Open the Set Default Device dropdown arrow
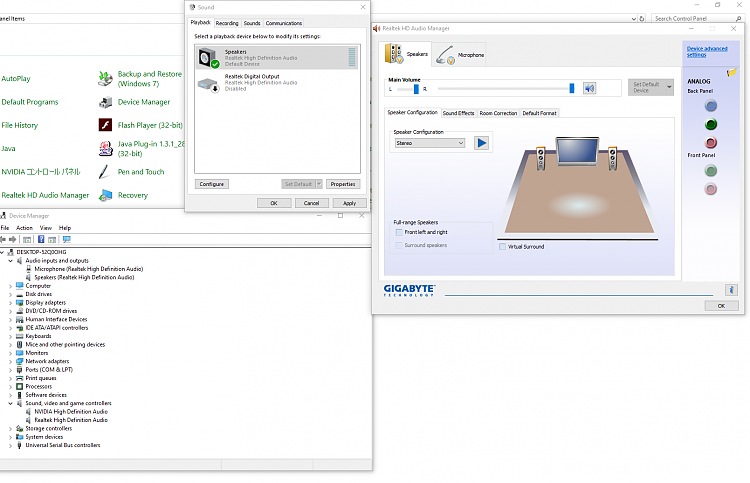 tap(669, 88)
